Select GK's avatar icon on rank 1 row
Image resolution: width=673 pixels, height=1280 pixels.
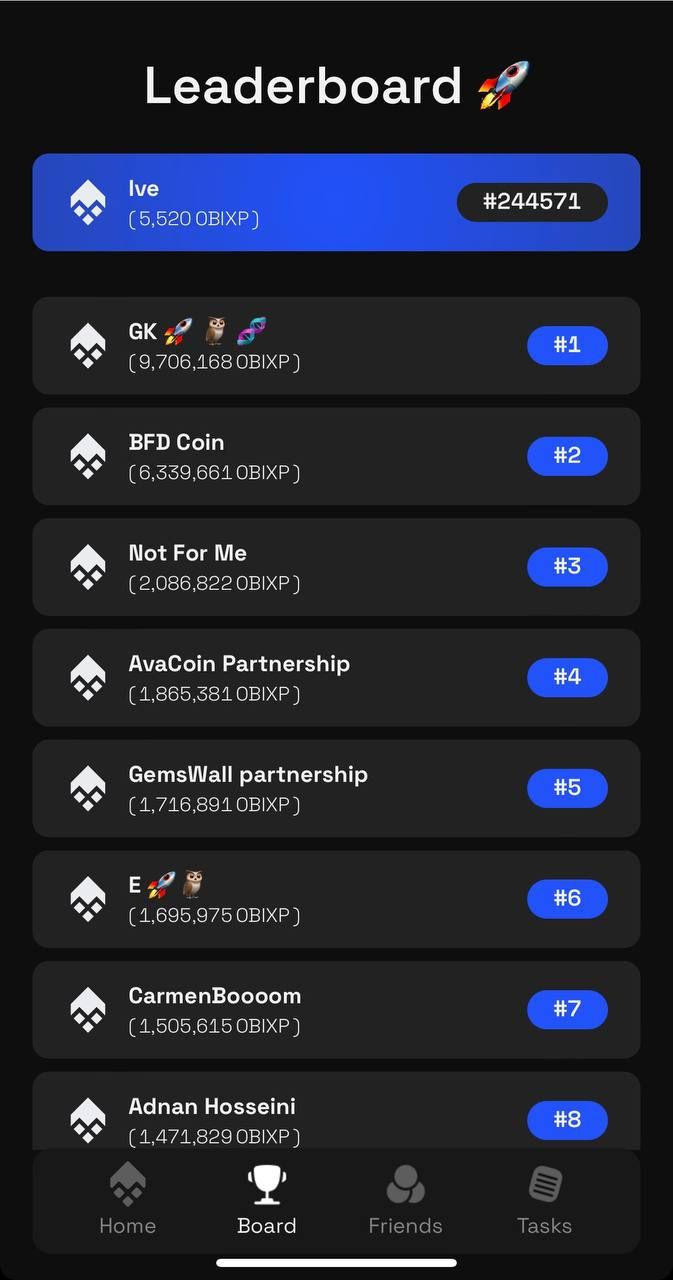click(x=87, y=345)
